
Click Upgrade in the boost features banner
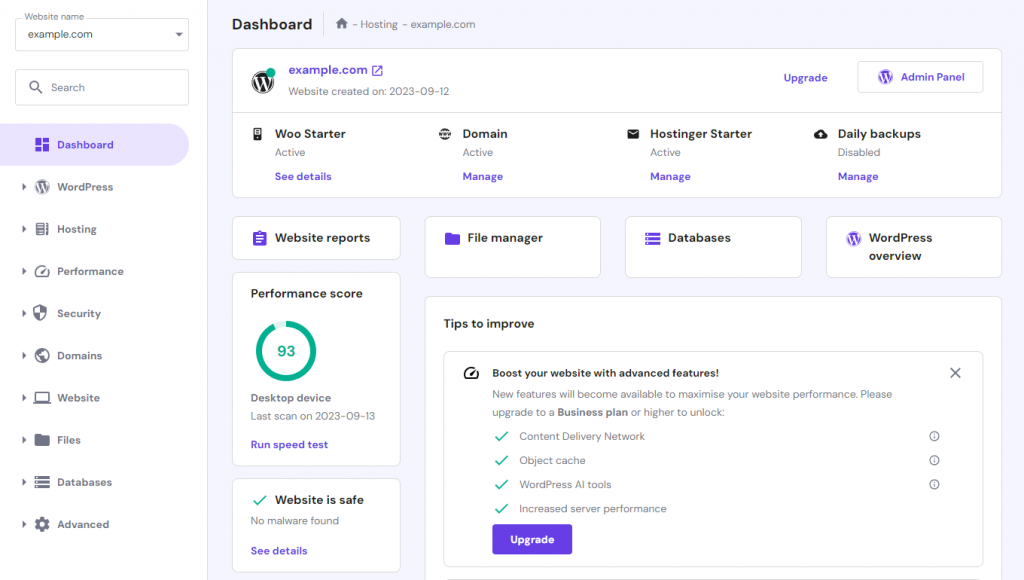click(532, 539)
